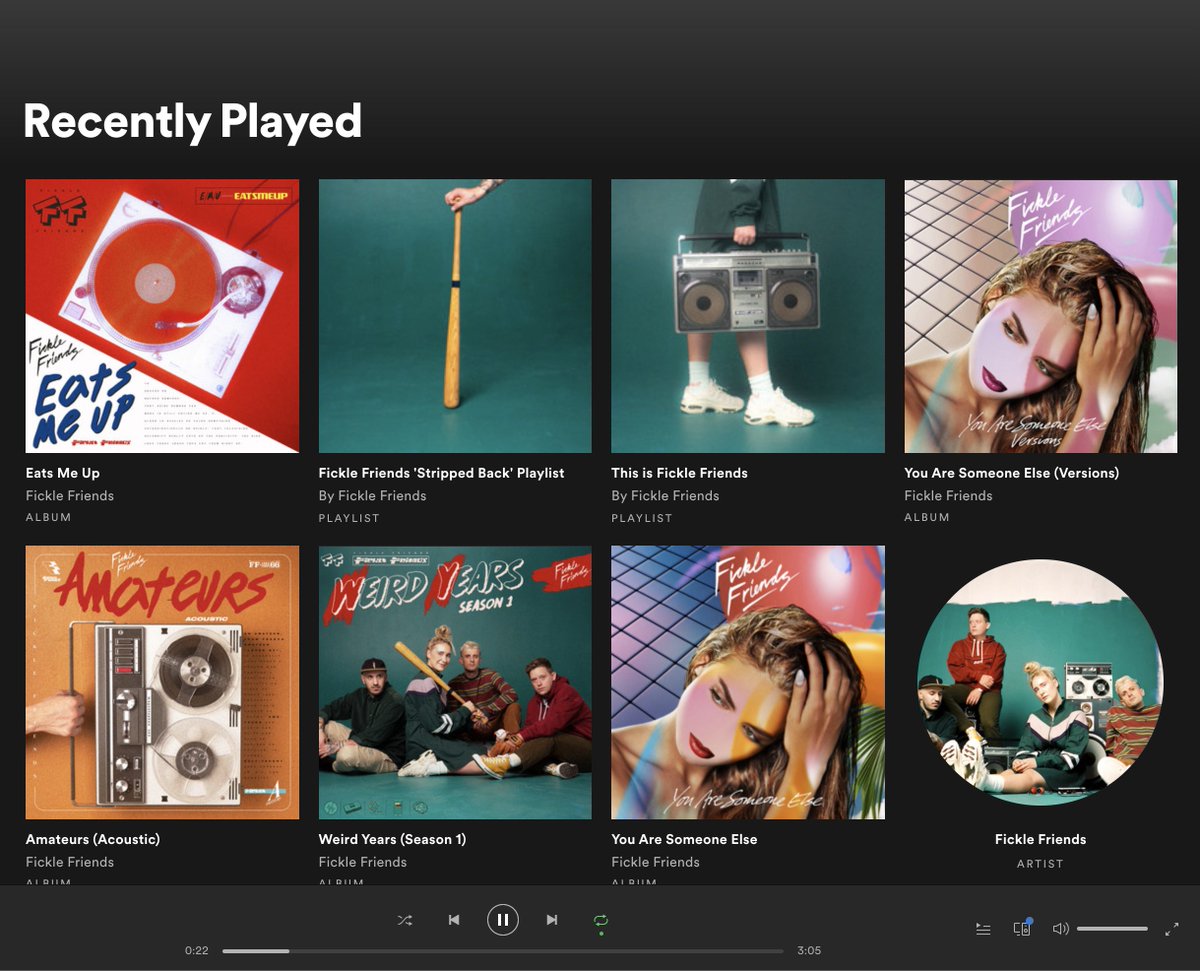Open the play queue
This screenshot has width=1200, height=971.
pos(984,929)
